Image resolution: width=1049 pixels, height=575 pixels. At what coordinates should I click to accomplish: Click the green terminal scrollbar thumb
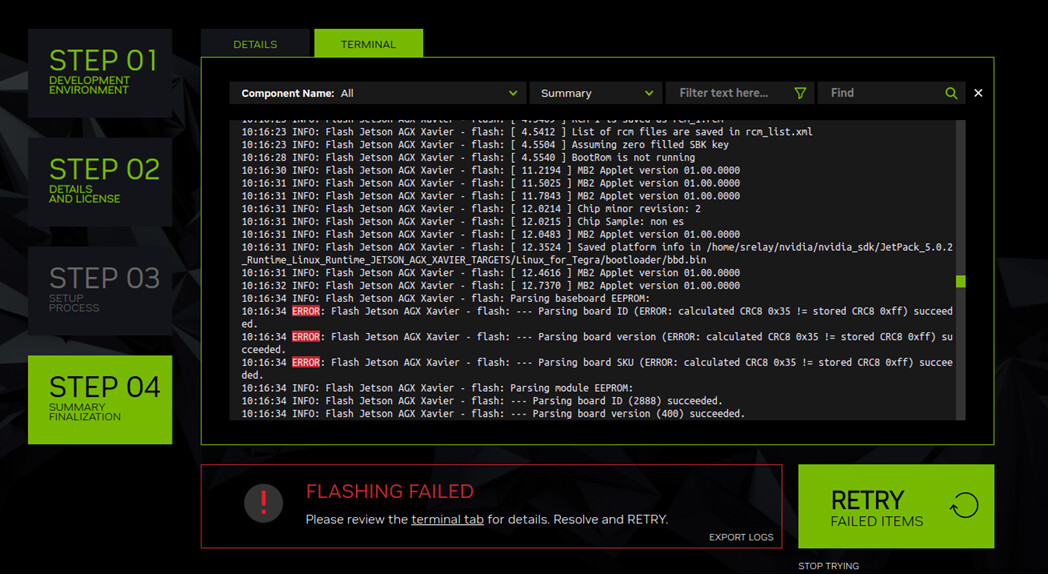click(961, 281)
